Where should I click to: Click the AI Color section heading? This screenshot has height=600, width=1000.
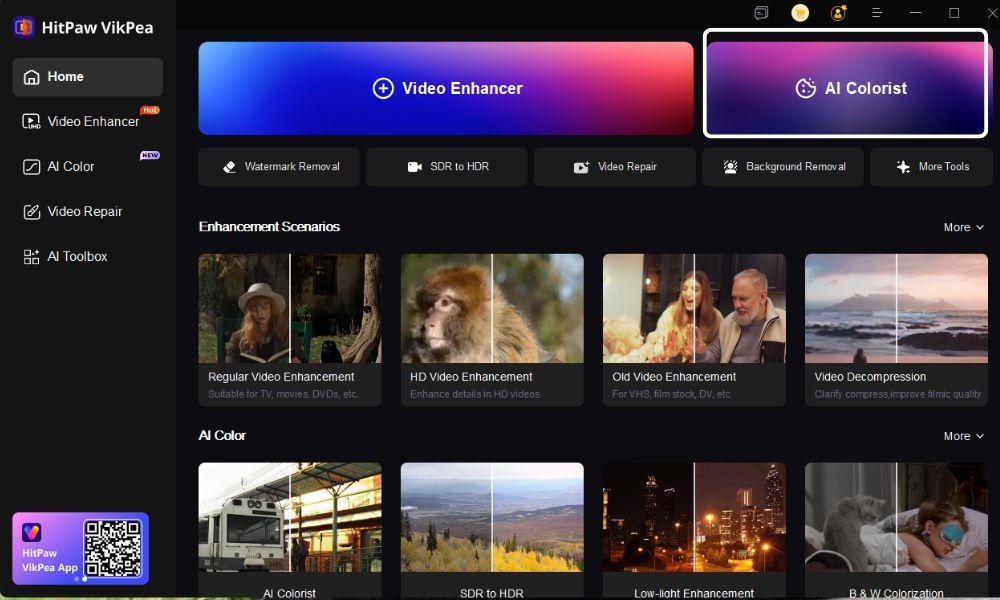(222, 435)
